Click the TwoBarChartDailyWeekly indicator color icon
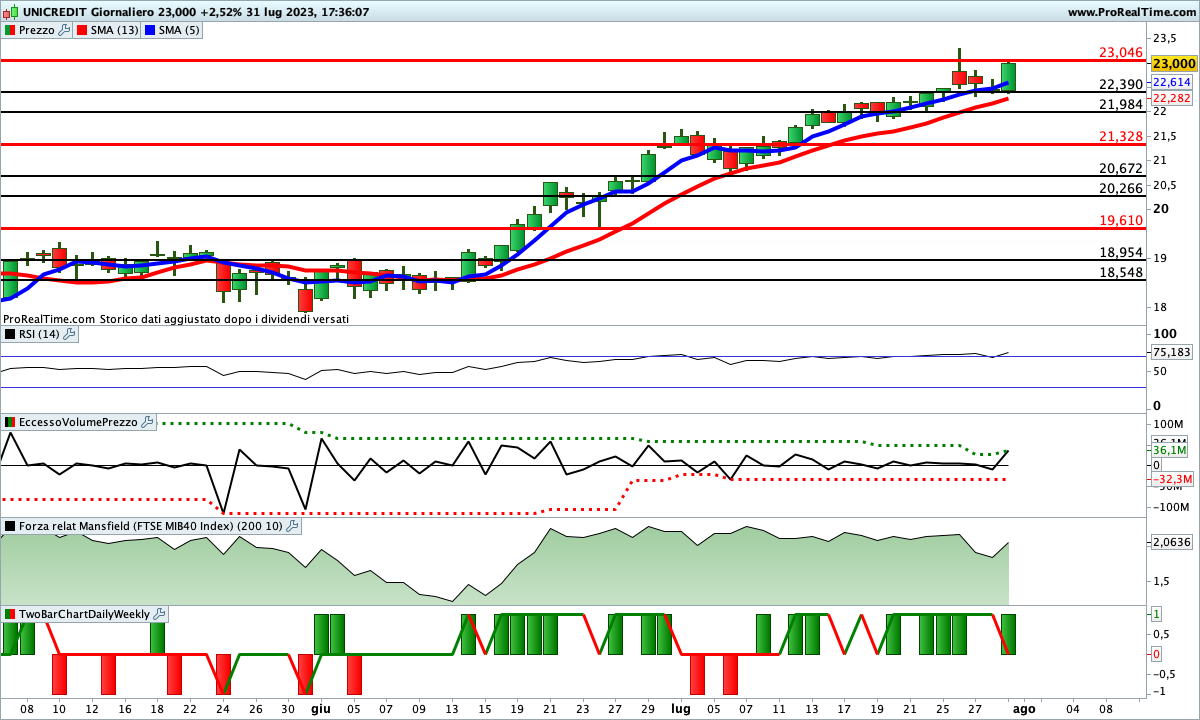This screenshot has width=1200, height=720. [x=10, y=613]
